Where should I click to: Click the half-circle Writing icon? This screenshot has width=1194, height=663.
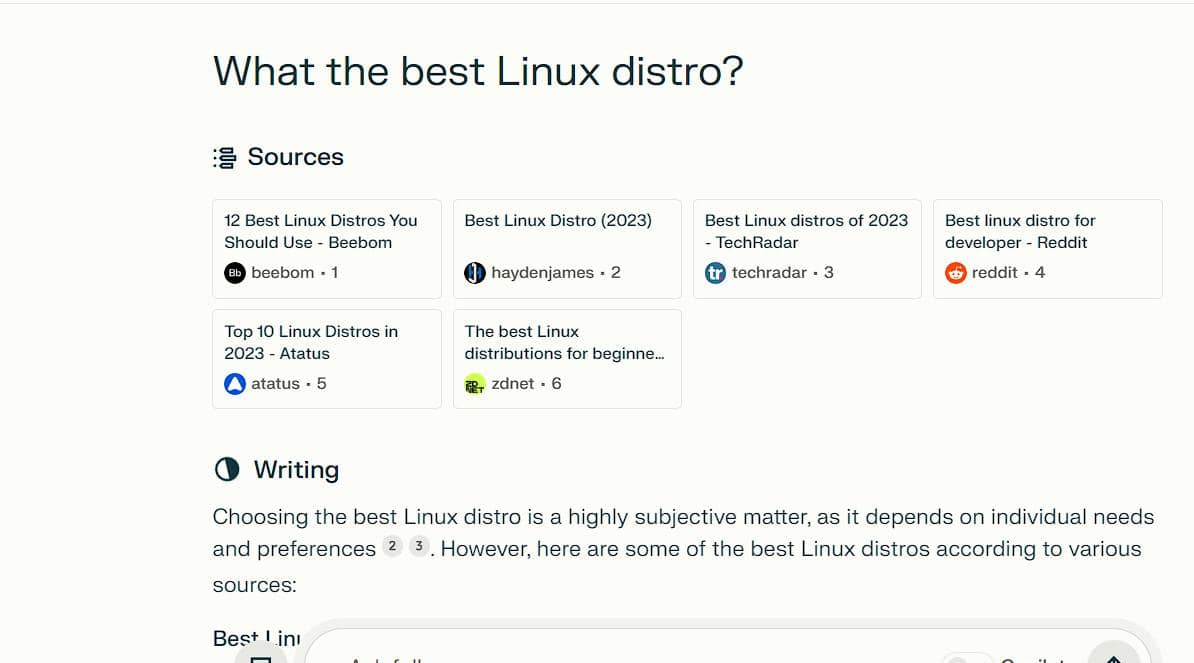(227, 470)
